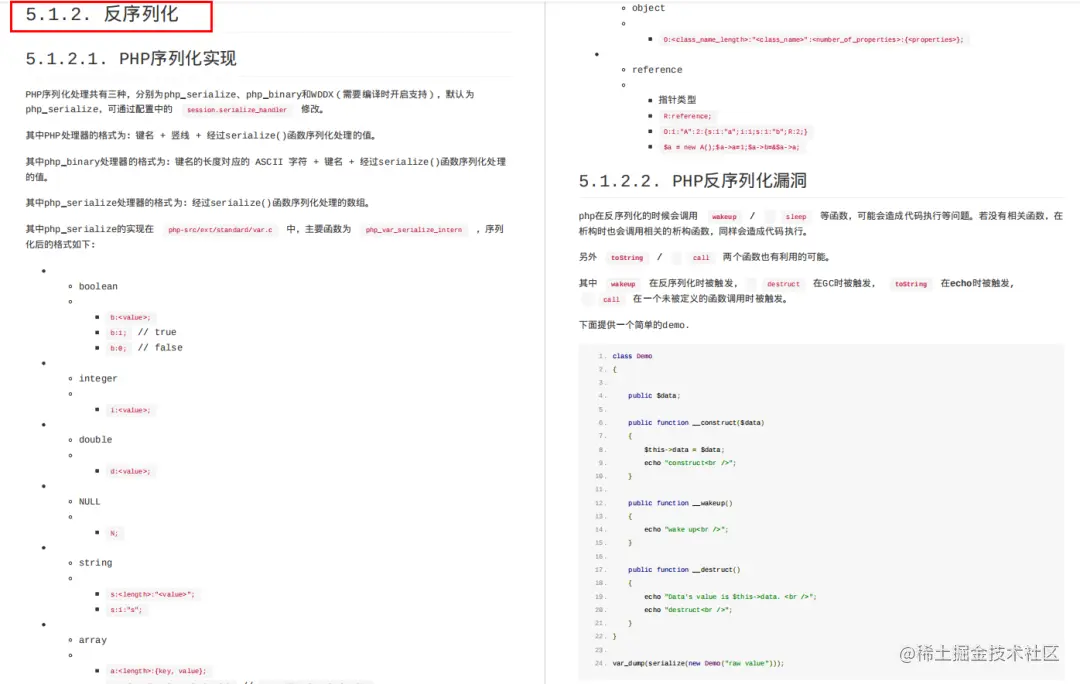Image resolution: width=1080 pixels, height=684 pixels.
Task: Click code line "public $data;"
Action: click(654, 395)
